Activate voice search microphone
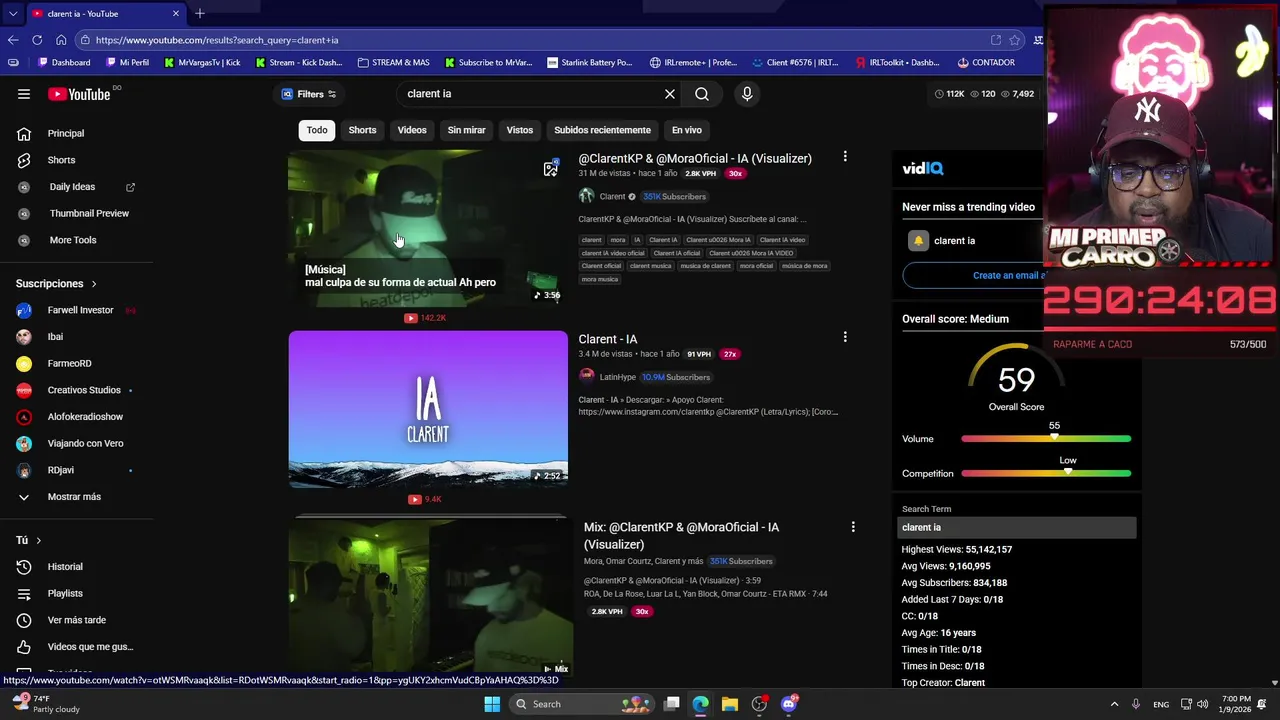The width and height of the screenshot is (1280, 720). pos(747,94)
